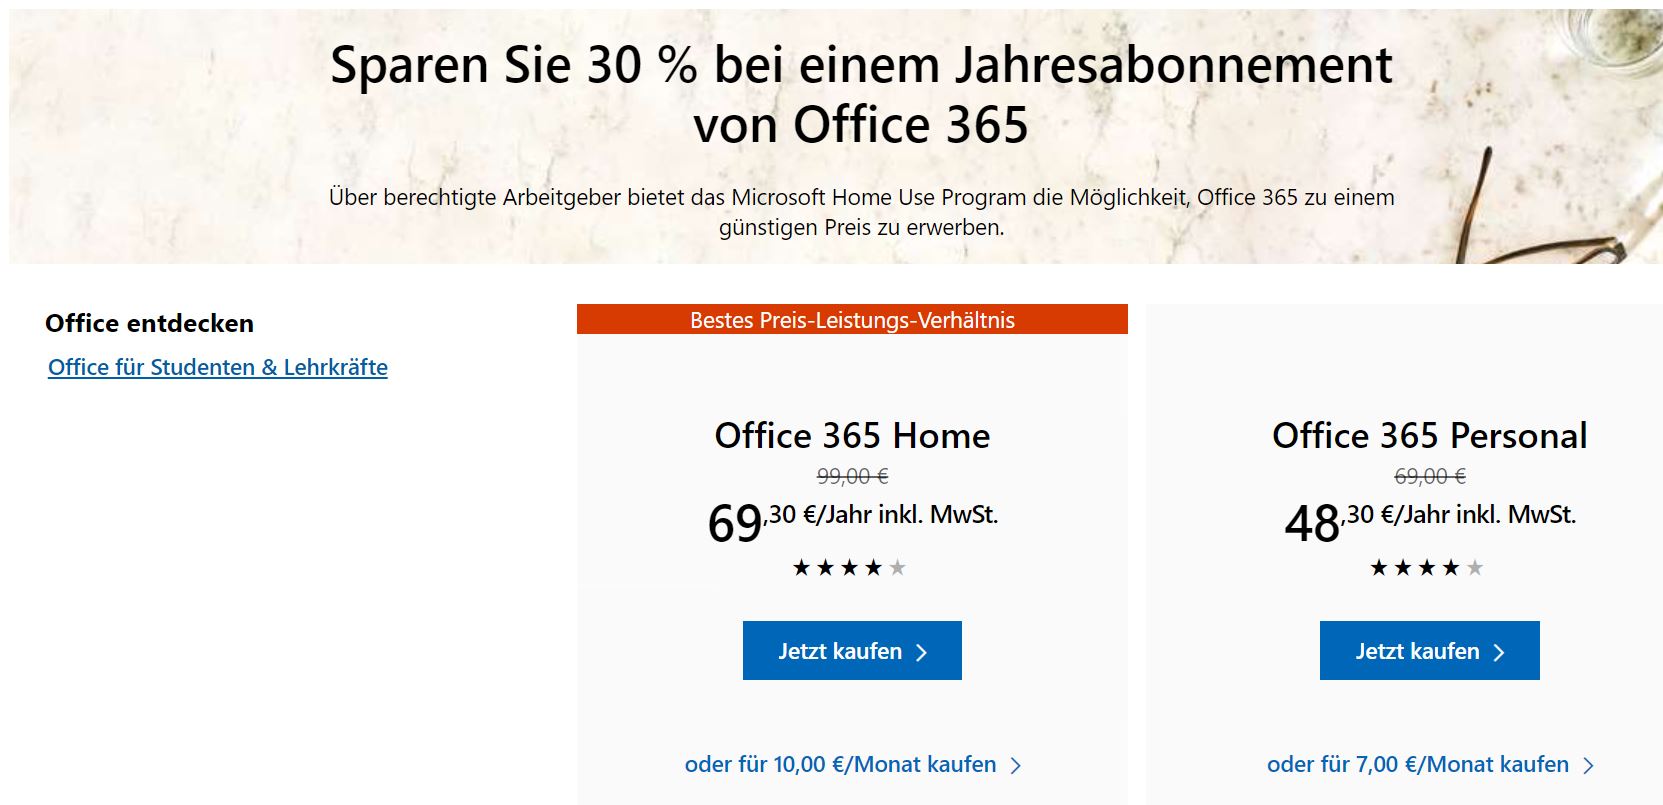Select the Office 365 Personal product title
The image size is (1663, 805).
[1429, 436]
